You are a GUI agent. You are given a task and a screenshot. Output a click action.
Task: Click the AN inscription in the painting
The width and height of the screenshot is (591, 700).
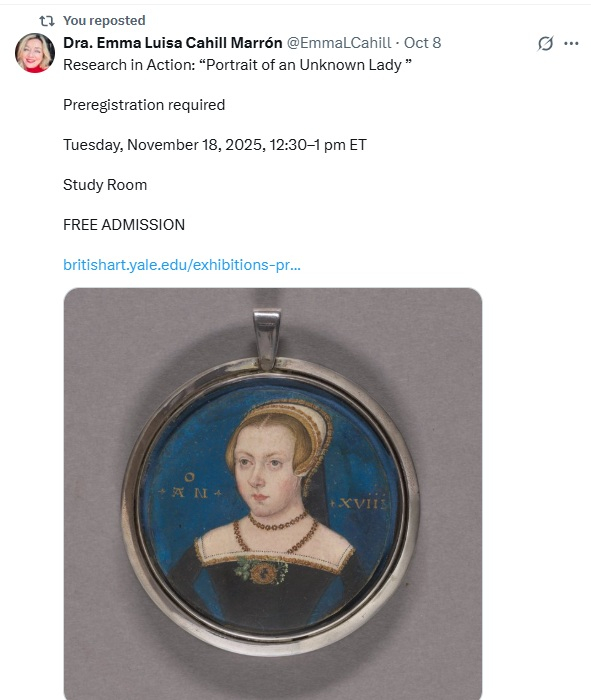click(x=191, y=488)
